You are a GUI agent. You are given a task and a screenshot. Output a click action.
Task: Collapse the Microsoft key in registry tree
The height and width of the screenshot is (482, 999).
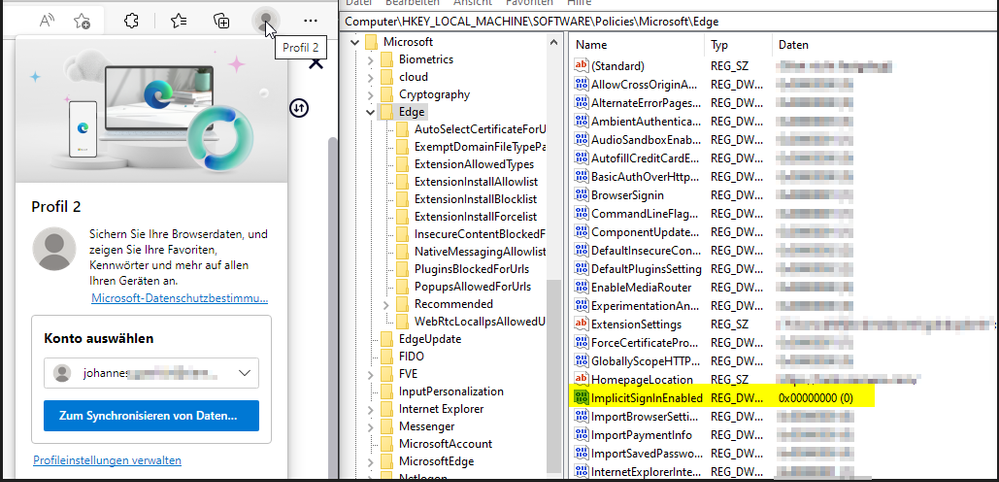click(x=355, y=42)
